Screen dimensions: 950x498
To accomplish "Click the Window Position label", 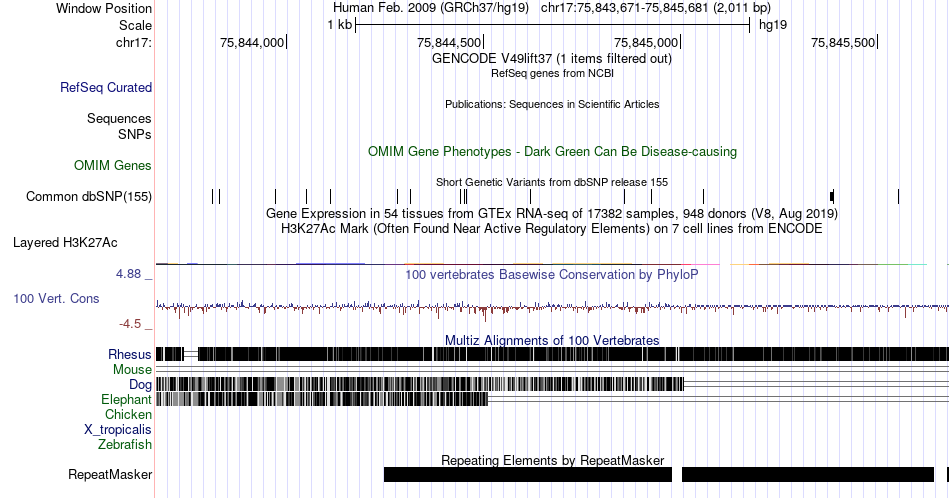I will 104,8.
